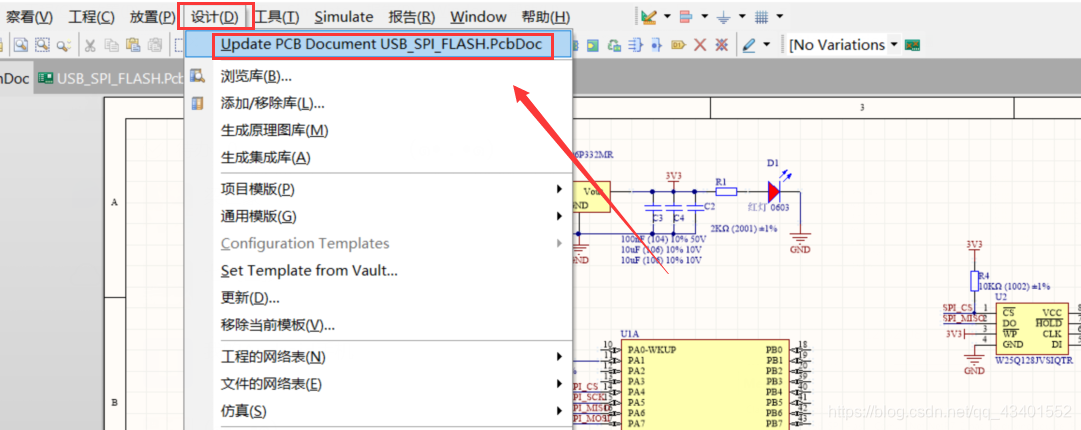Screen dimensions: 1081x430
Task: Open 工程(C) menu
Action: pyautogui.click(x=91, y=17)
